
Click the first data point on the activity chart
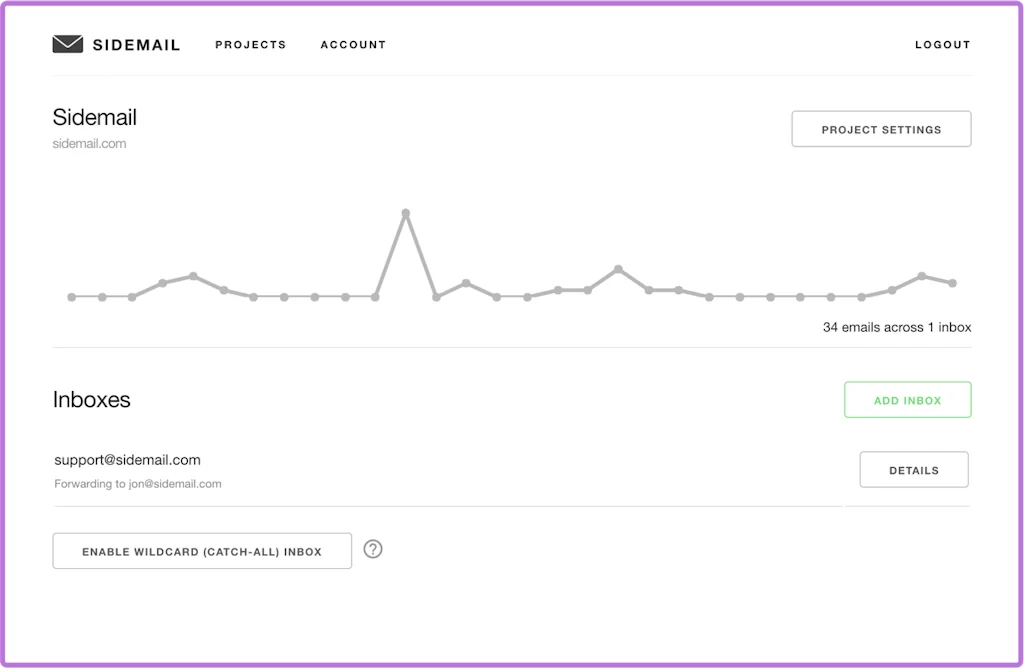click(x=70, y=296)
